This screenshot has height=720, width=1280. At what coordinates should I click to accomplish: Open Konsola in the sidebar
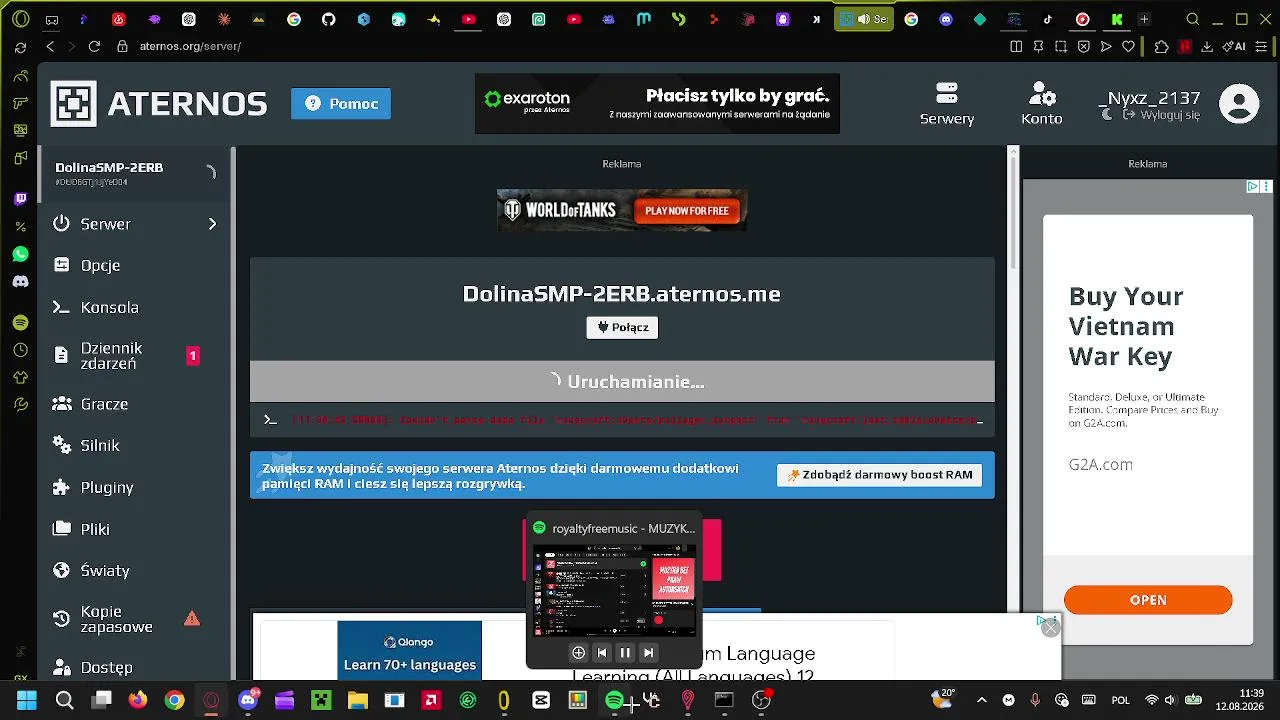(135, 307)
